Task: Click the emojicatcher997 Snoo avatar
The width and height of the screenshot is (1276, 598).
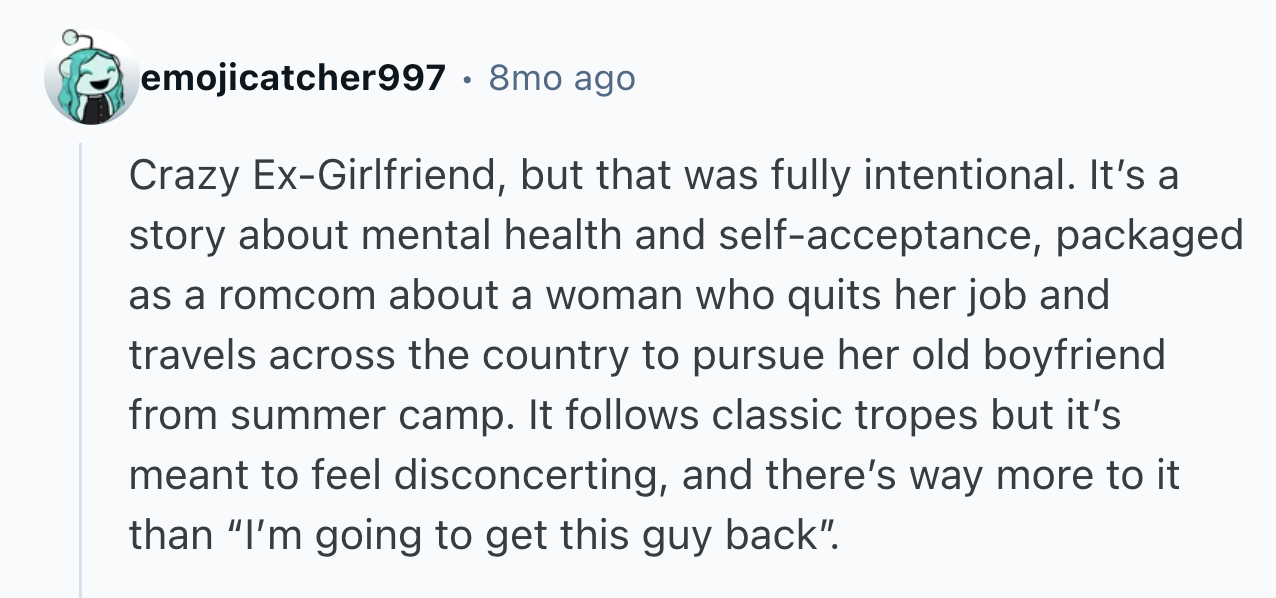Action: coord(93,82)
